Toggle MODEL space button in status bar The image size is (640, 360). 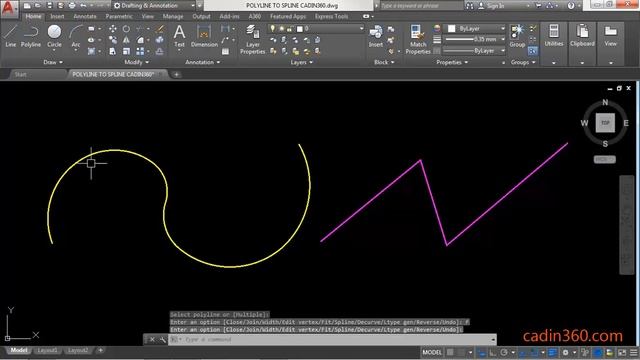click(x=432, y=352)
